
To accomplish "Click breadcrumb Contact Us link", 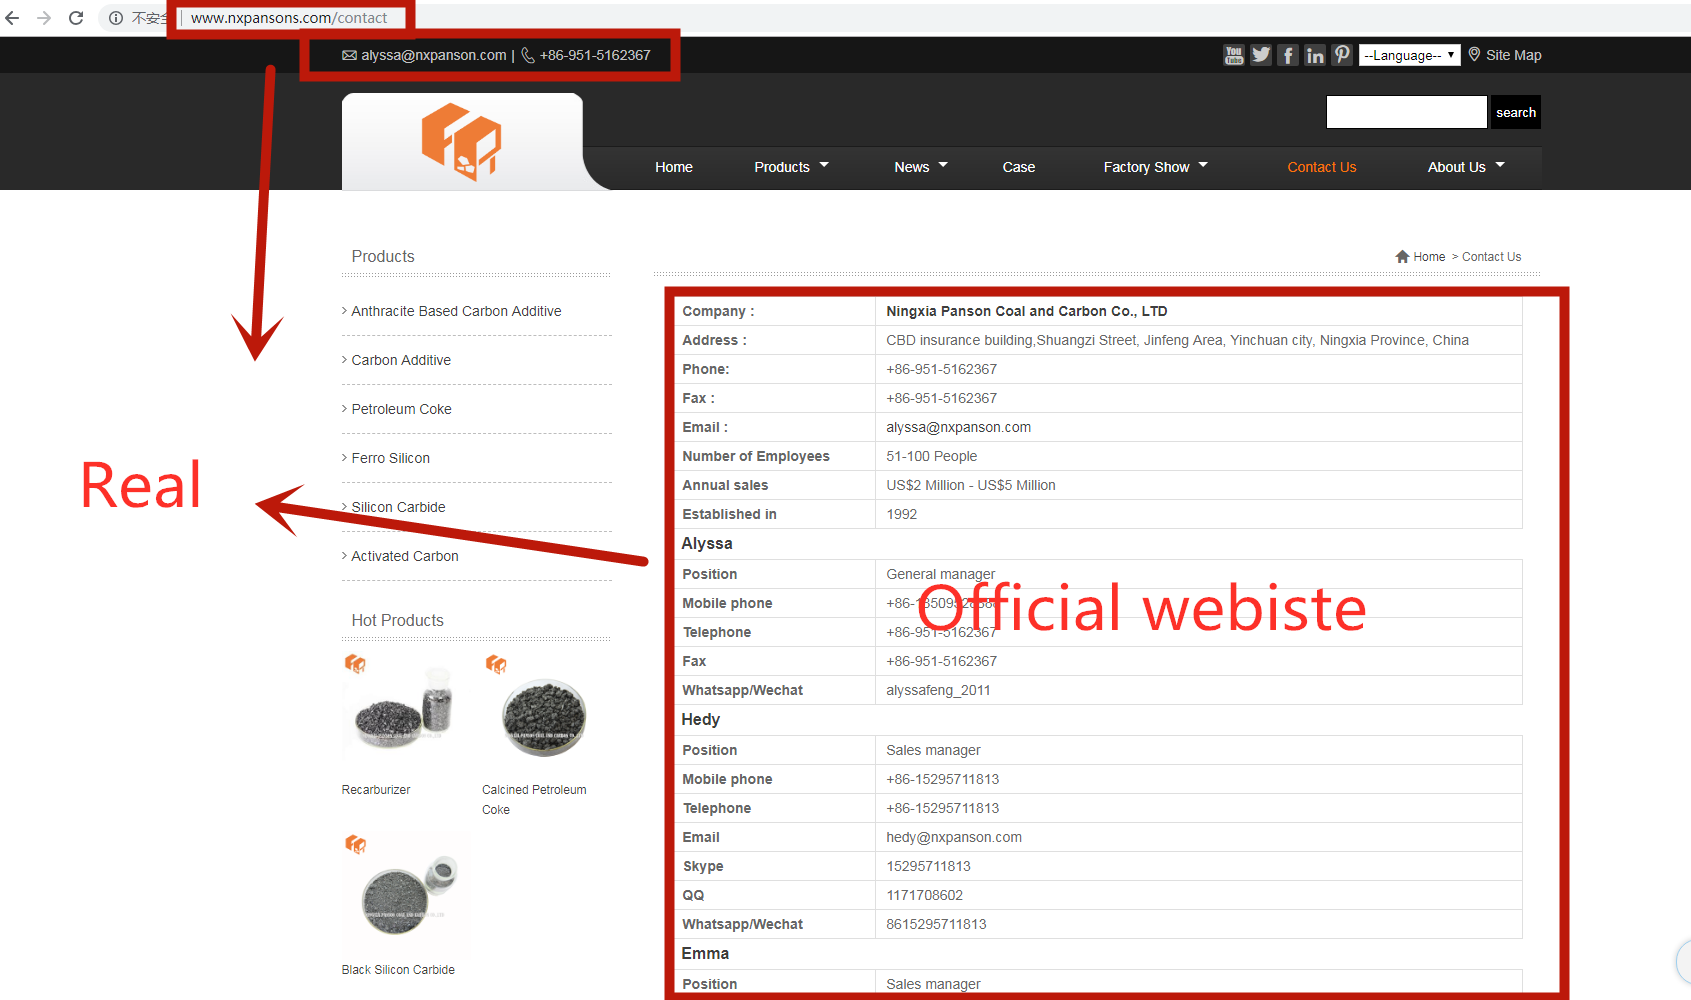I will tap(1491, 257).
